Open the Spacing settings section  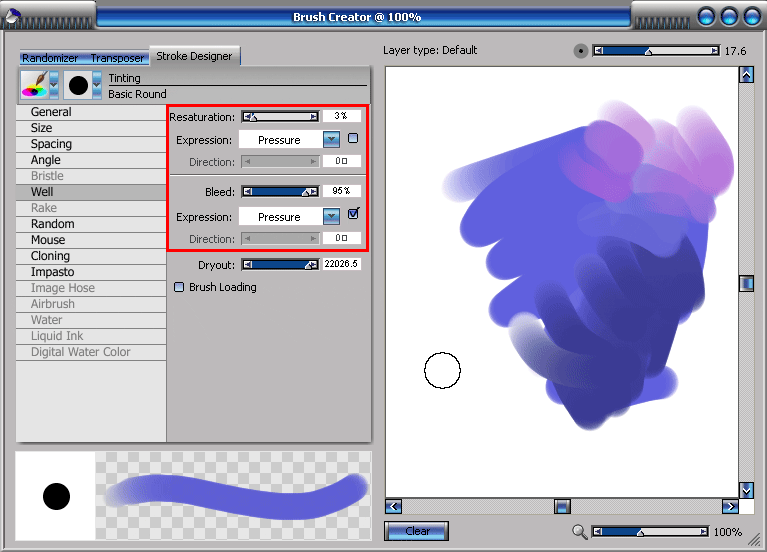(x=91, y=144)
